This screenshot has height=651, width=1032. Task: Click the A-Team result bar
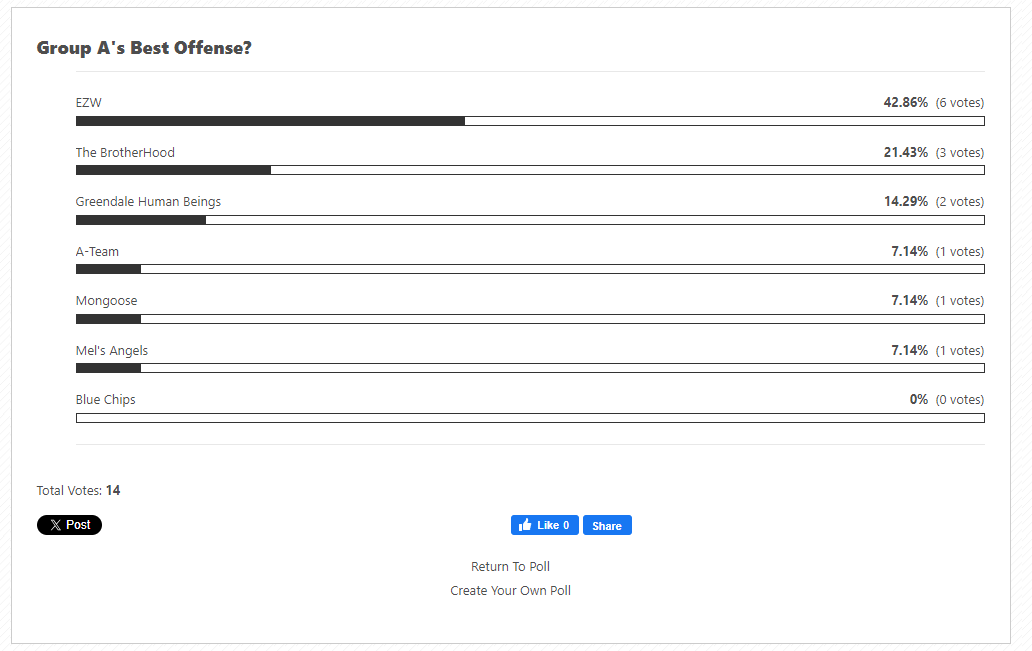(x=530, y=269)
